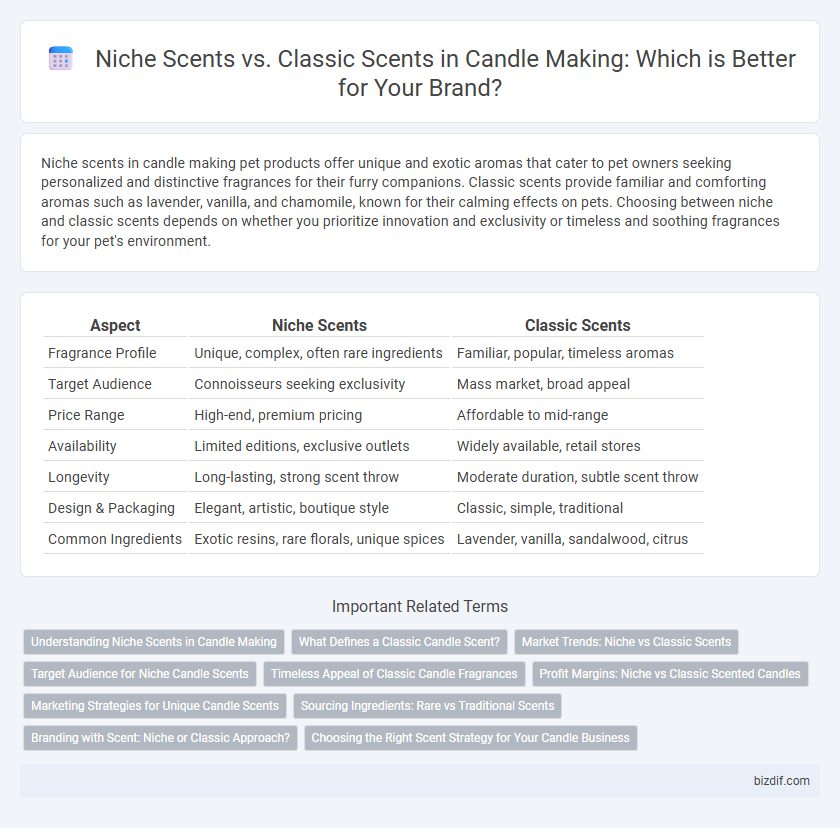Open 'Choosing the Right Scent Strategy' tag
The height and width of the screenshot is (828, 840).
pyautogui.click(x=471, y=738)
